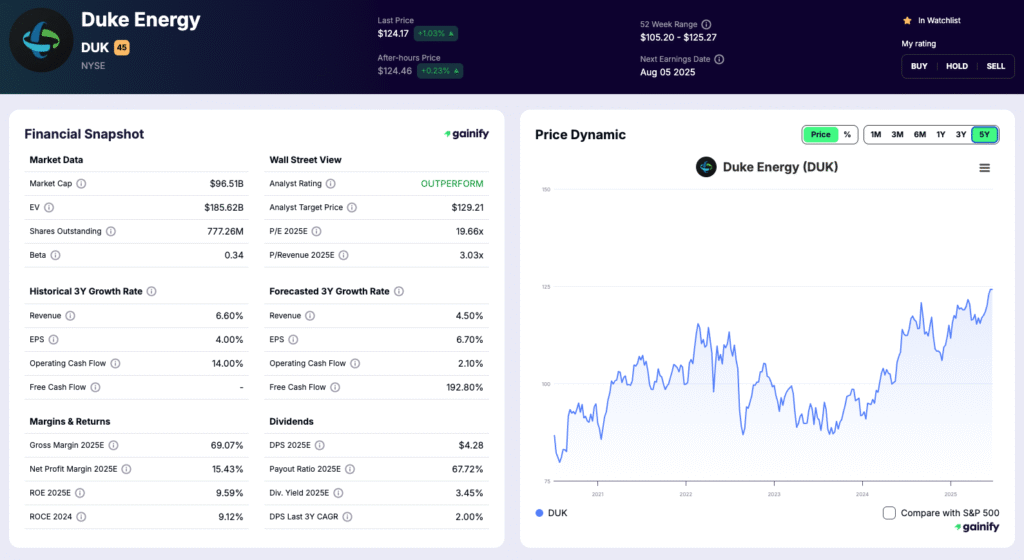Click gainify logo in Financial Snapshot

point(466,134)
